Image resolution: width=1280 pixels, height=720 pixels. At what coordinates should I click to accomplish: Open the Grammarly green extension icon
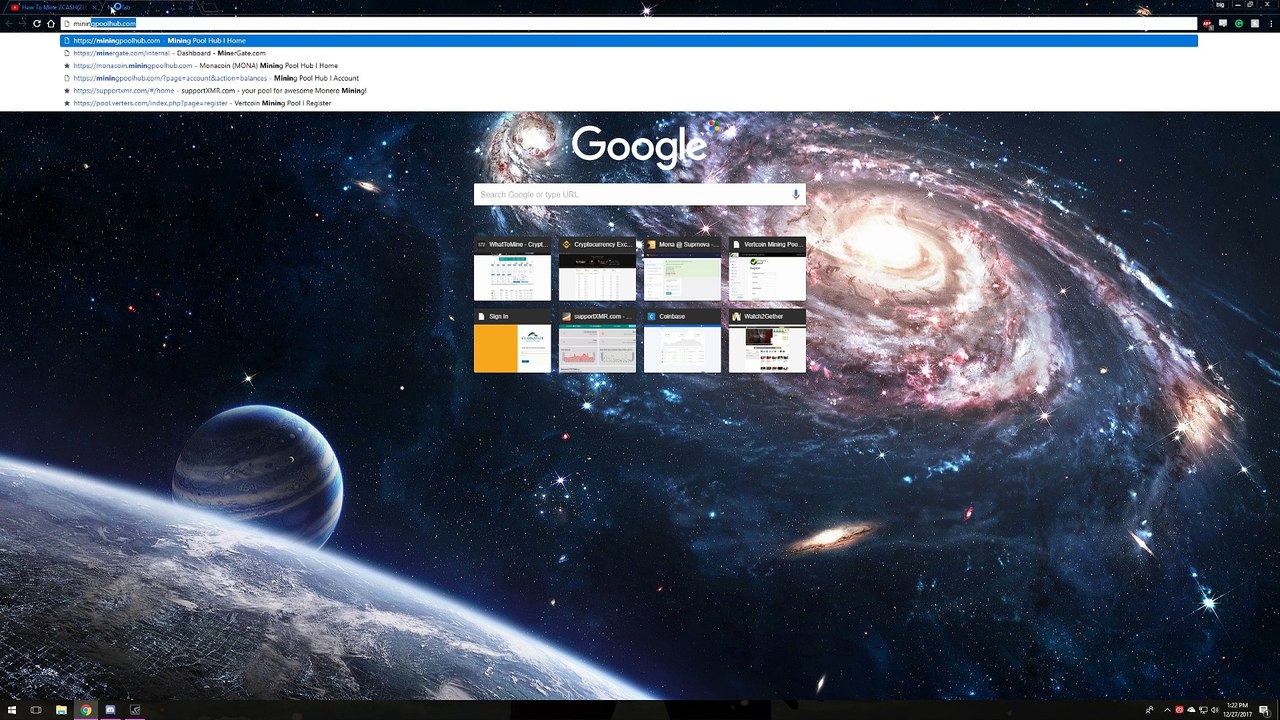pyautogui.click(x=1239, y=23)
